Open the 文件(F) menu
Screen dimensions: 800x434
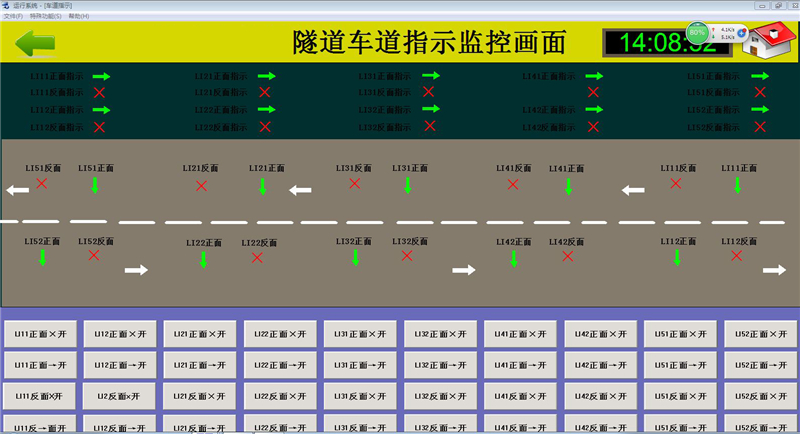tap(13, 17)
